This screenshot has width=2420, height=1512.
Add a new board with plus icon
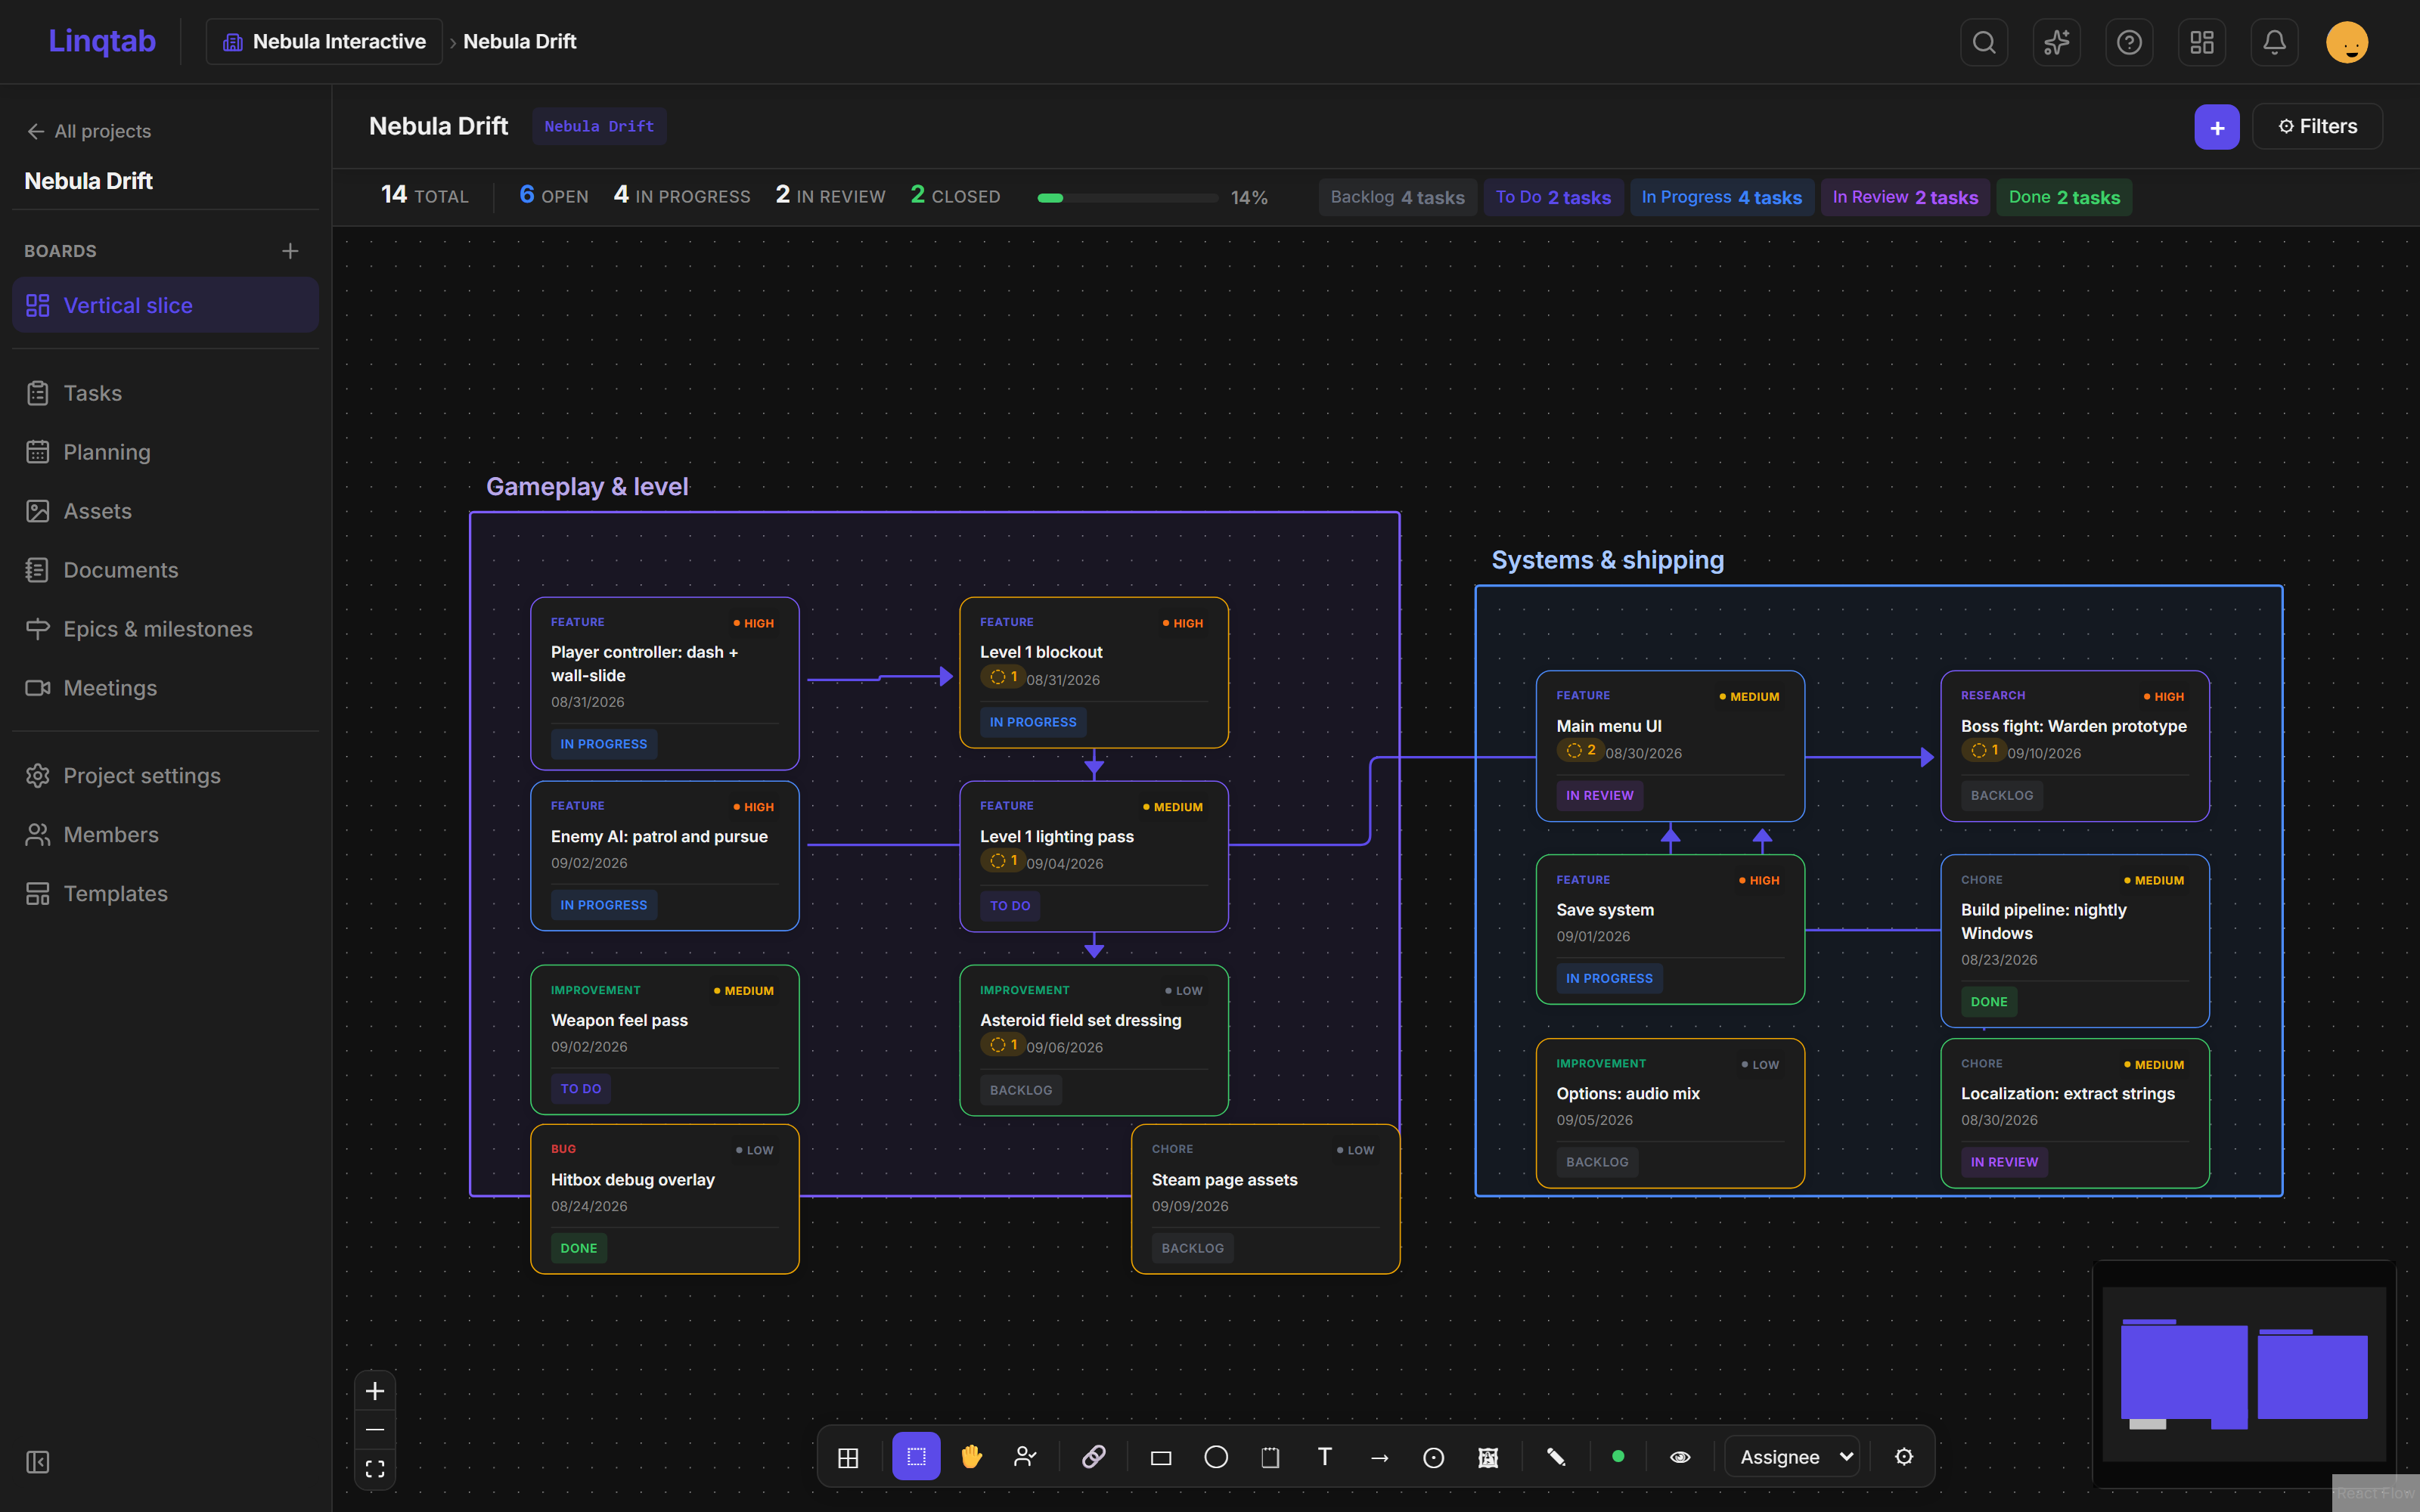click(290, 251)
